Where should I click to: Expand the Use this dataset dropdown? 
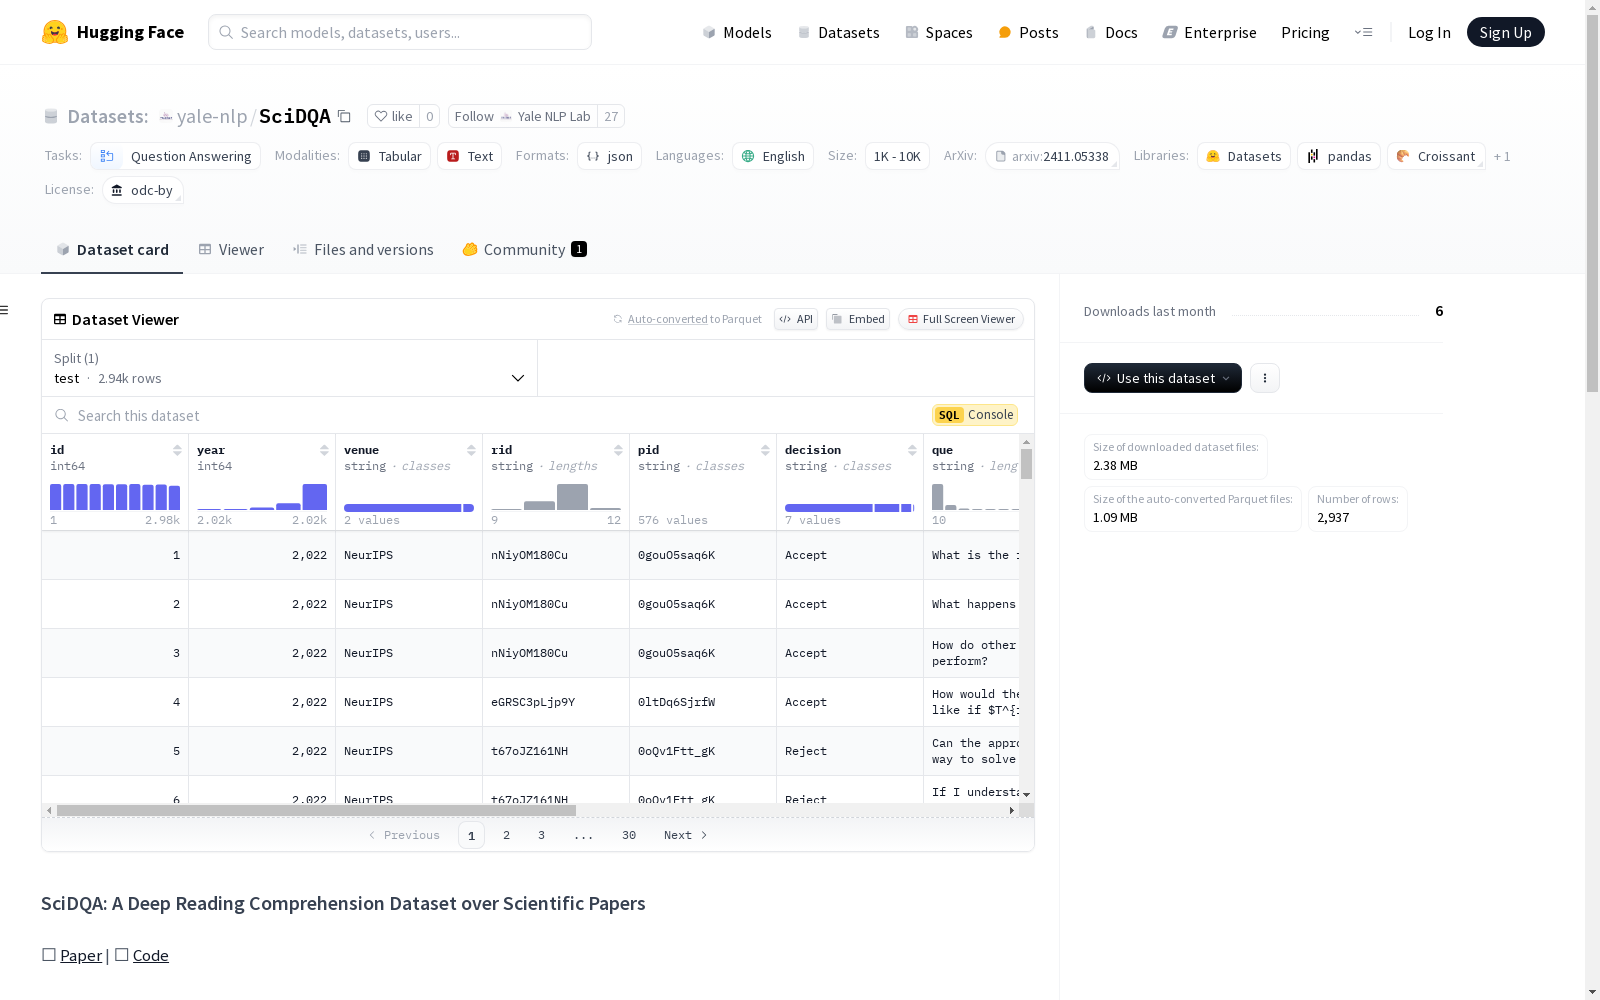[1163, 378]
